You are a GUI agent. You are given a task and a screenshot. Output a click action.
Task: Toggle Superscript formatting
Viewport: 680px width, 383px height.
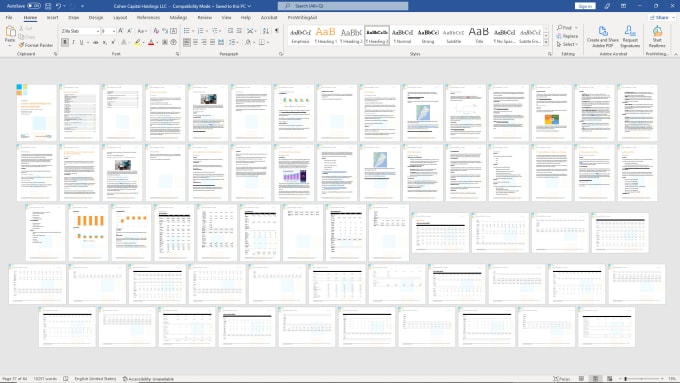coord(113,43)
